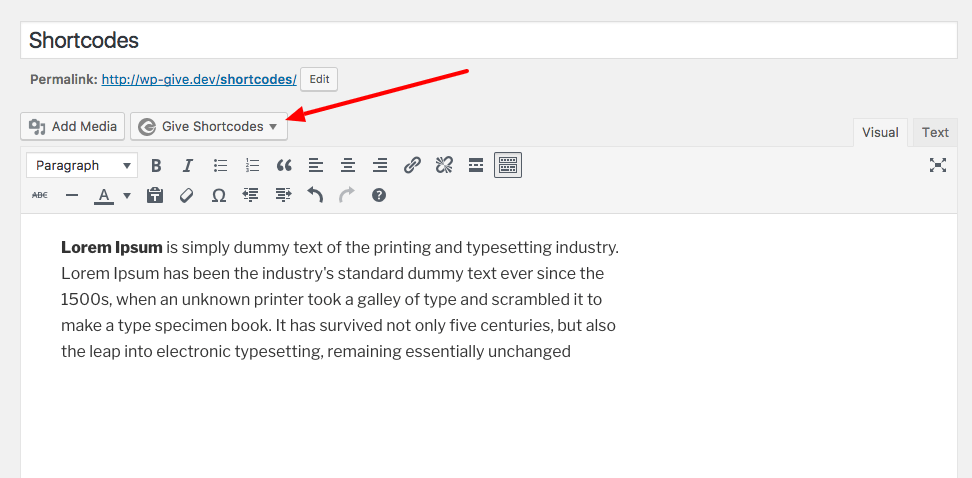Apply strikethrough formatting
The image size is (972, 478).
click(x=40, y=195)
